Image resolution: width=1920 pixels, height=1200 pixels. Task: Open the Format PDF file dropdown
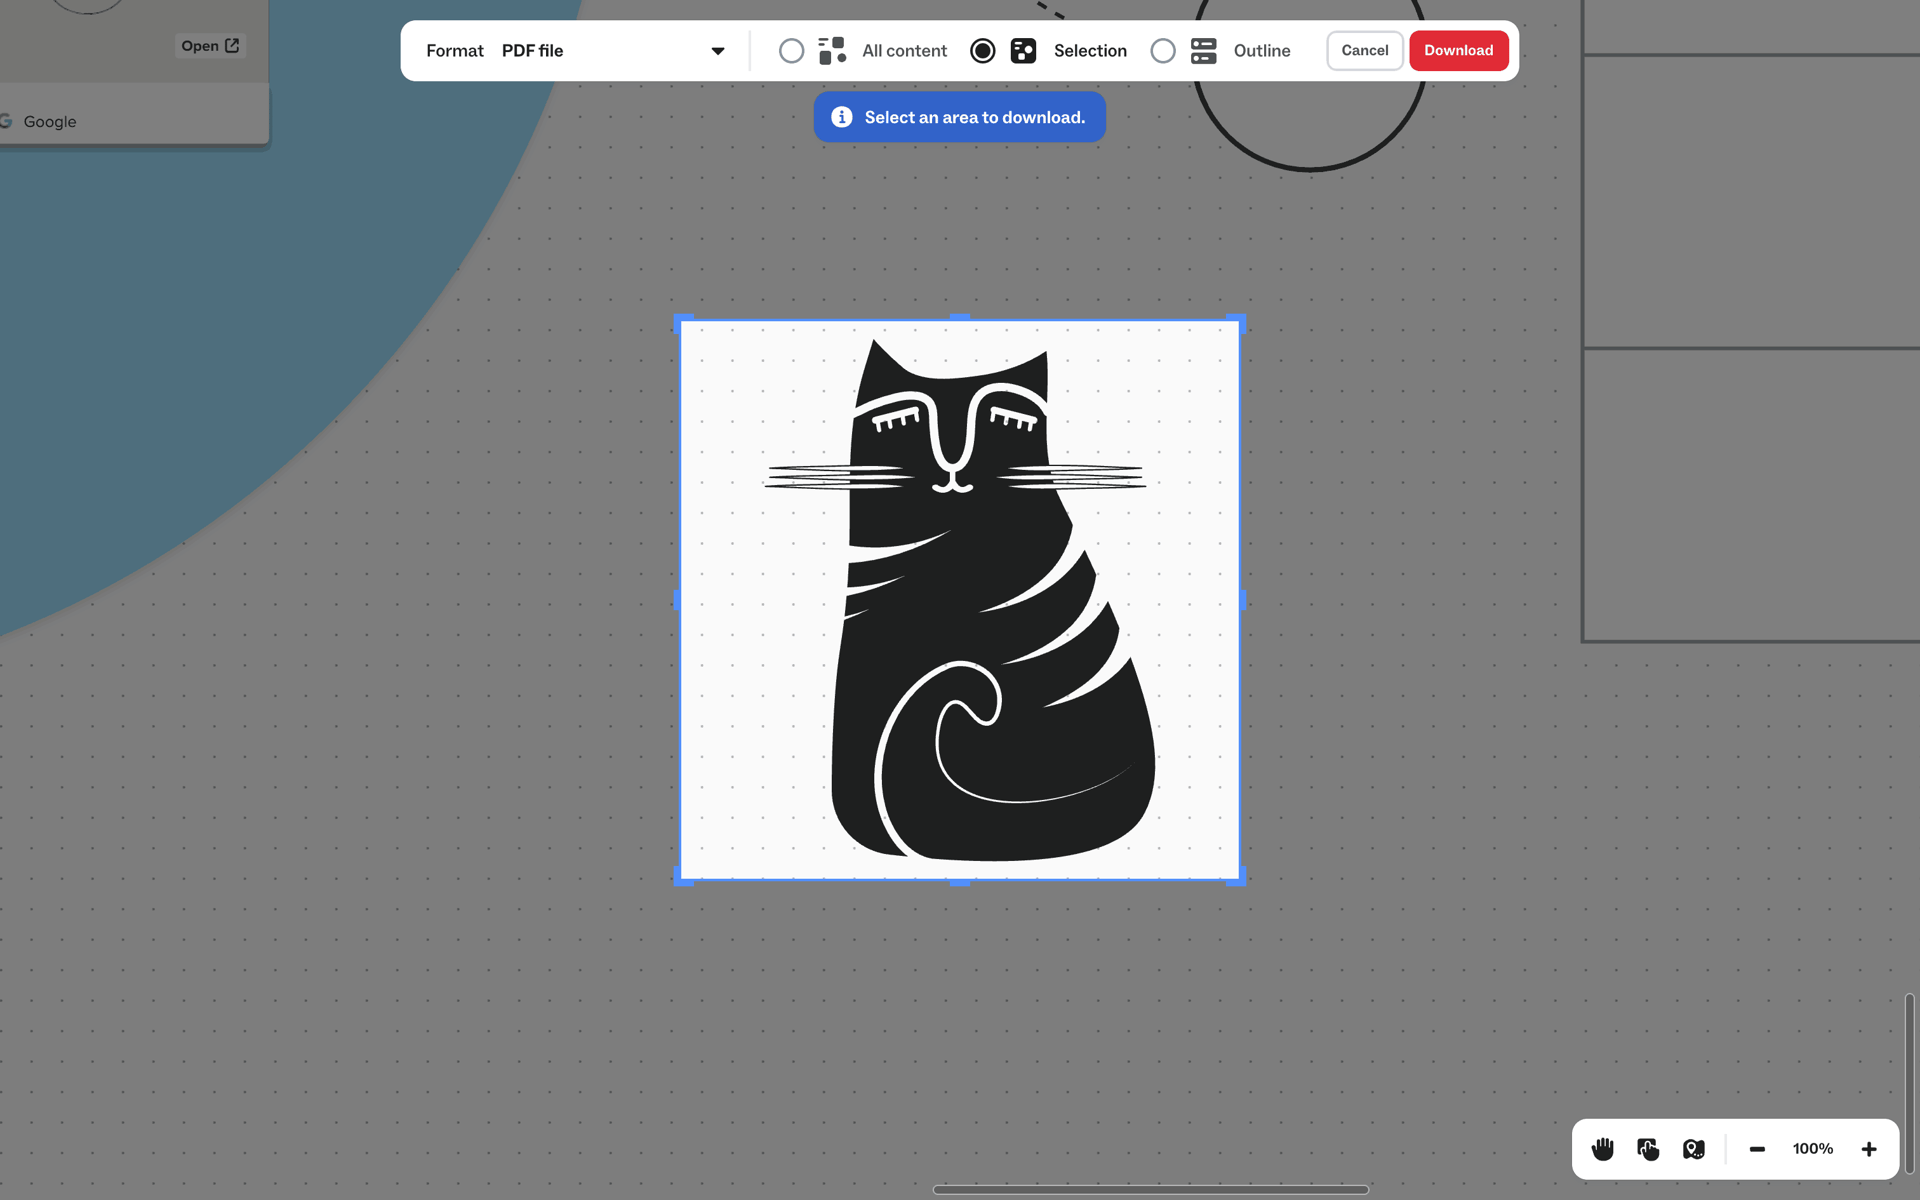pos(613,51)
